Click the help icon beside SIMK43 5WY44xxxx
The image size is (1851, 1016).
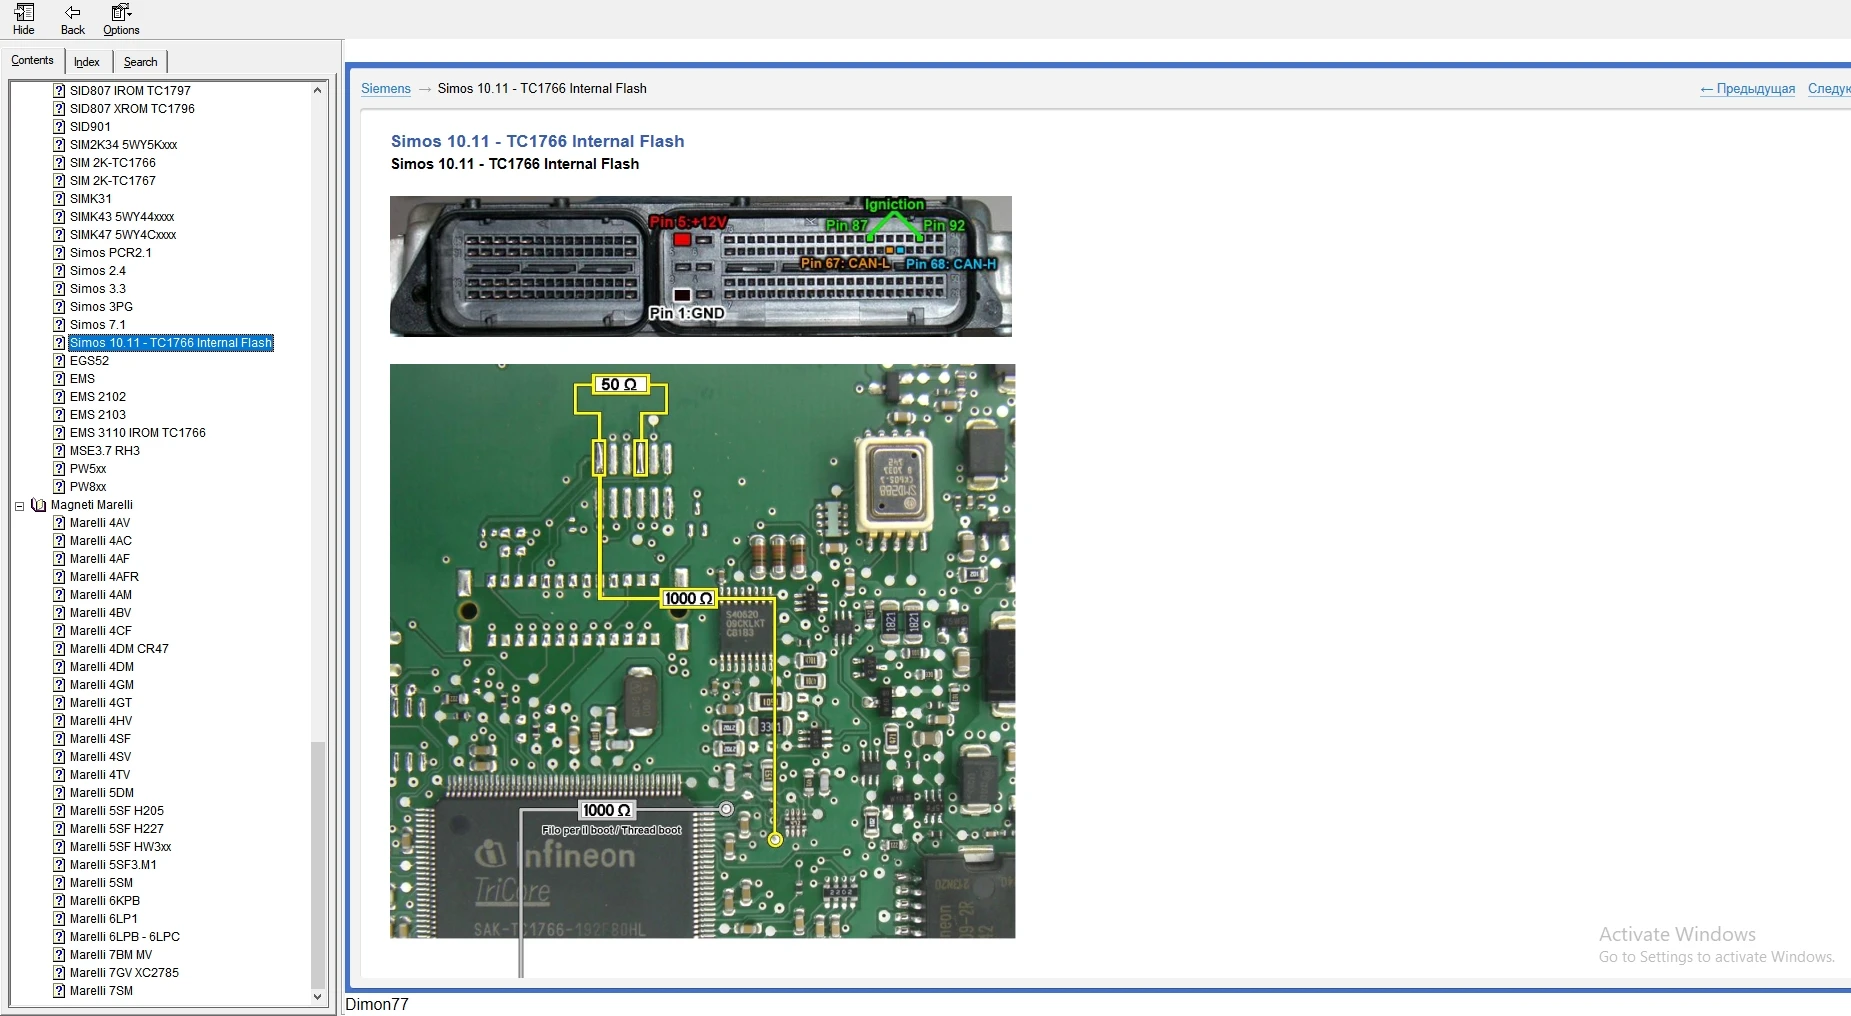click(x=59, y=217)
